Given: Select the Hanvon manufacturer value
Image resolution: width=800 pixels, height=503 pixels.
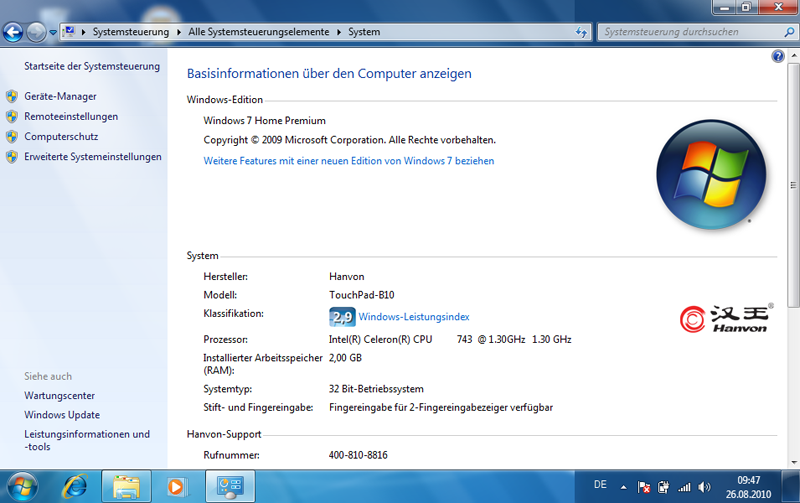Looking at the screenshot, I should point(346,276).
